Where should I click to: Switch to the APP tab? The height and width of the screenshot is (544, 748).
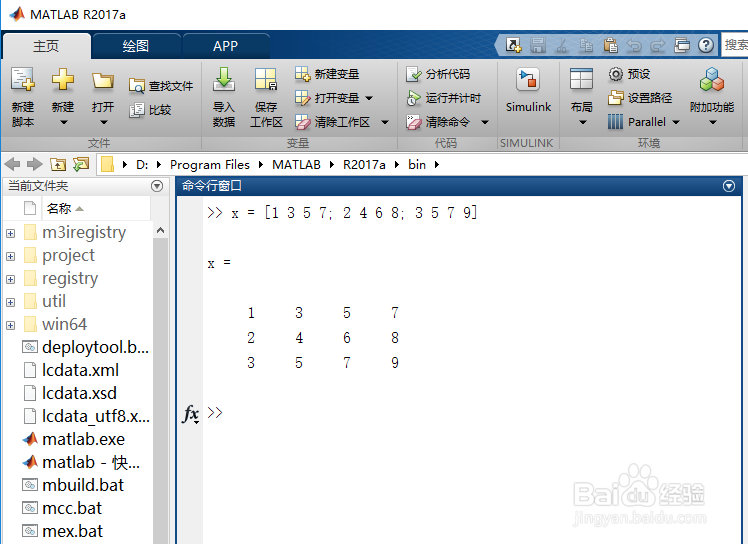[x=226, y=46]
